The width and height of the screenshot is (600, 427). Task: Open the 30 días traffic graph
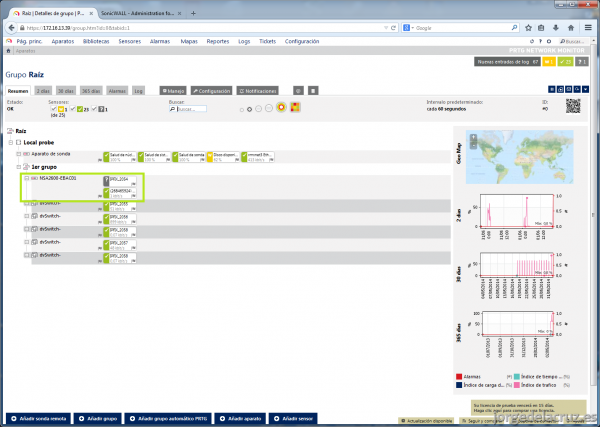[x=517, y=265]
